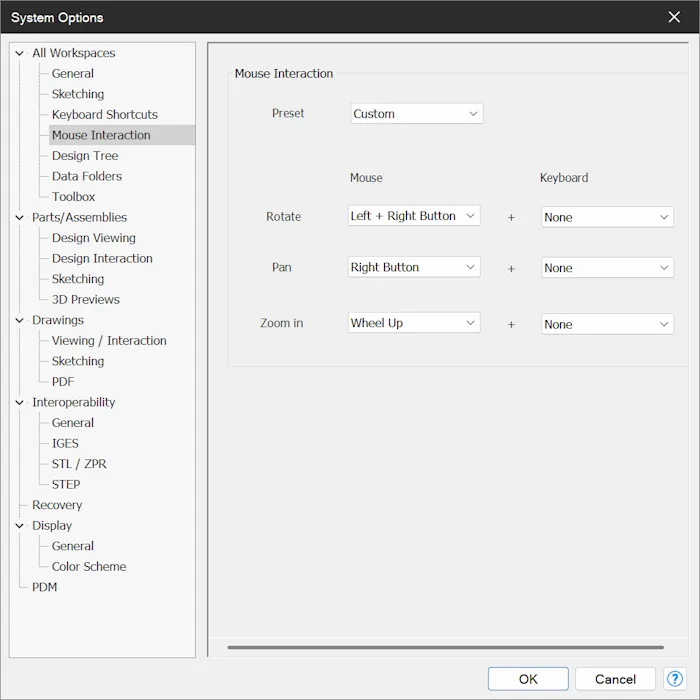The height and width of the screenshot is (700, 700).
Task: Select PDM in the tree
Action: click(44, 587)
